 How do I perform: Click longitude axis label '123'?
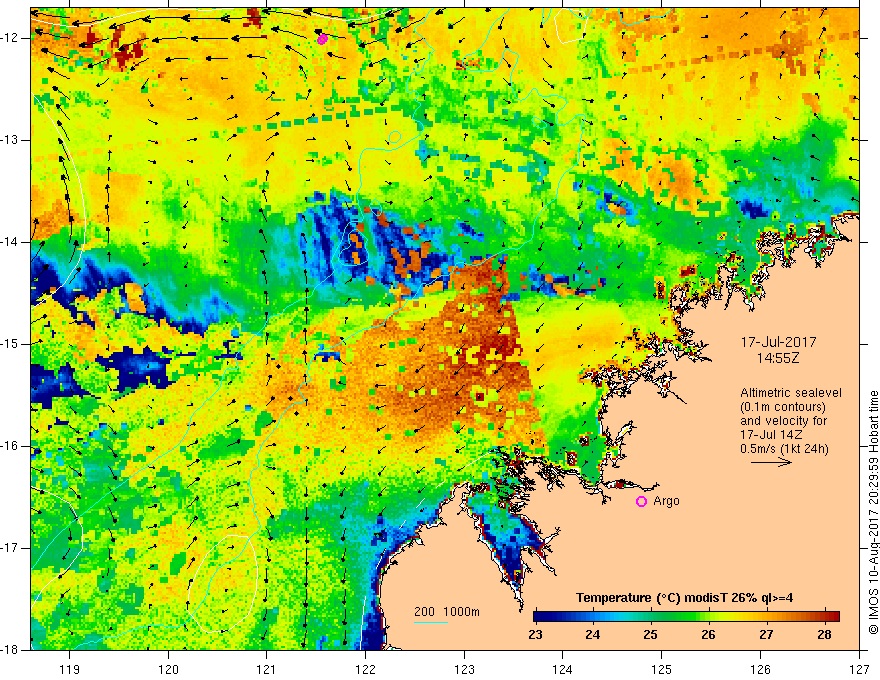(464, 669)
